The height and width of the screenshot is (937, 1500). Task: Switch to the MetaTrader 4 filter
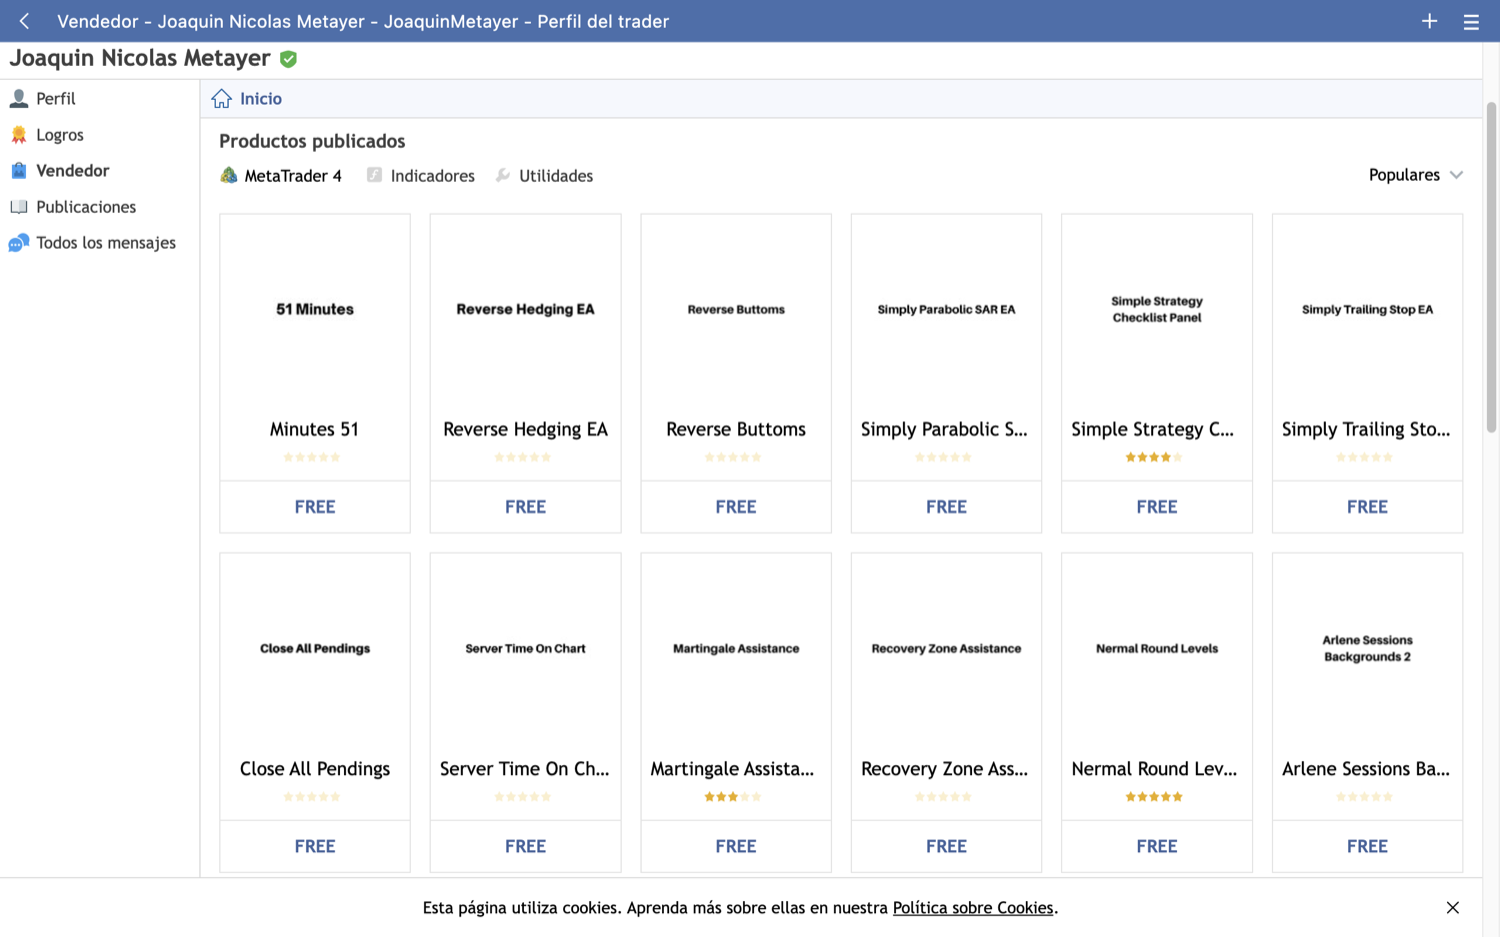pos(281,176)
